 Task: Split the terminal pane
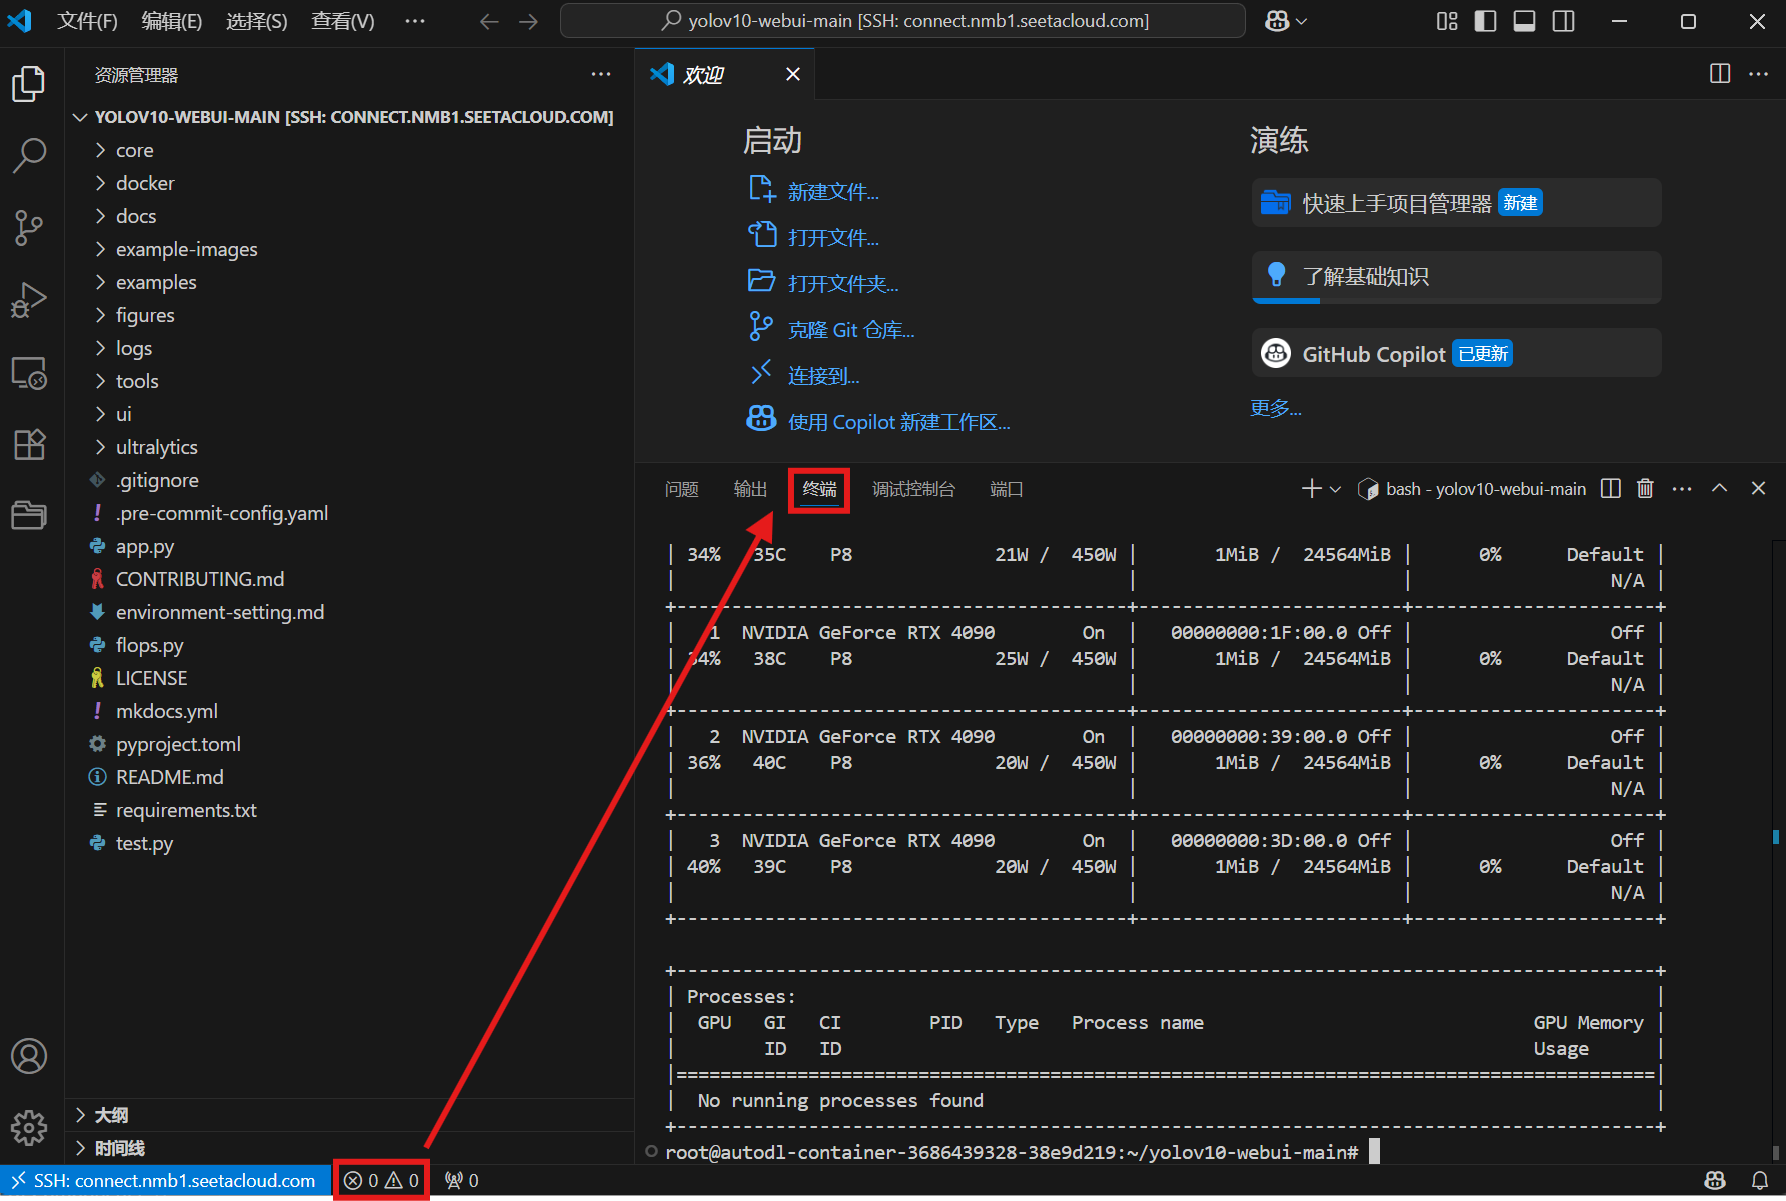[x=1611, y=488]
